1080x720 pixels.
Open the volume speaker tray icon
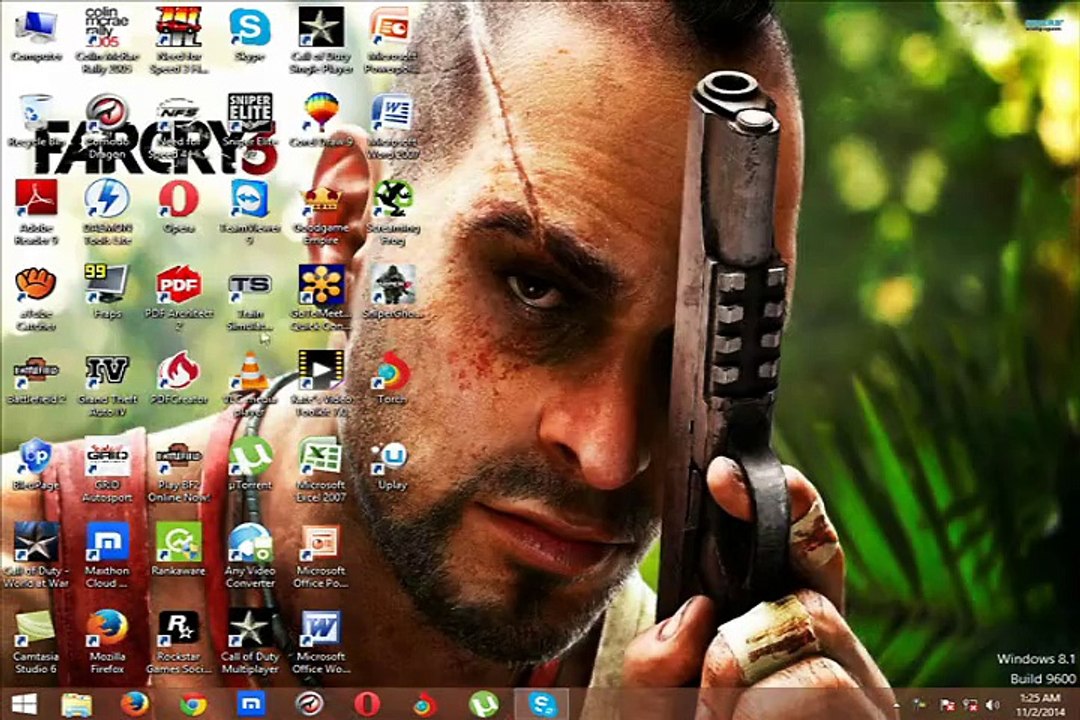[x=993, y=705]
